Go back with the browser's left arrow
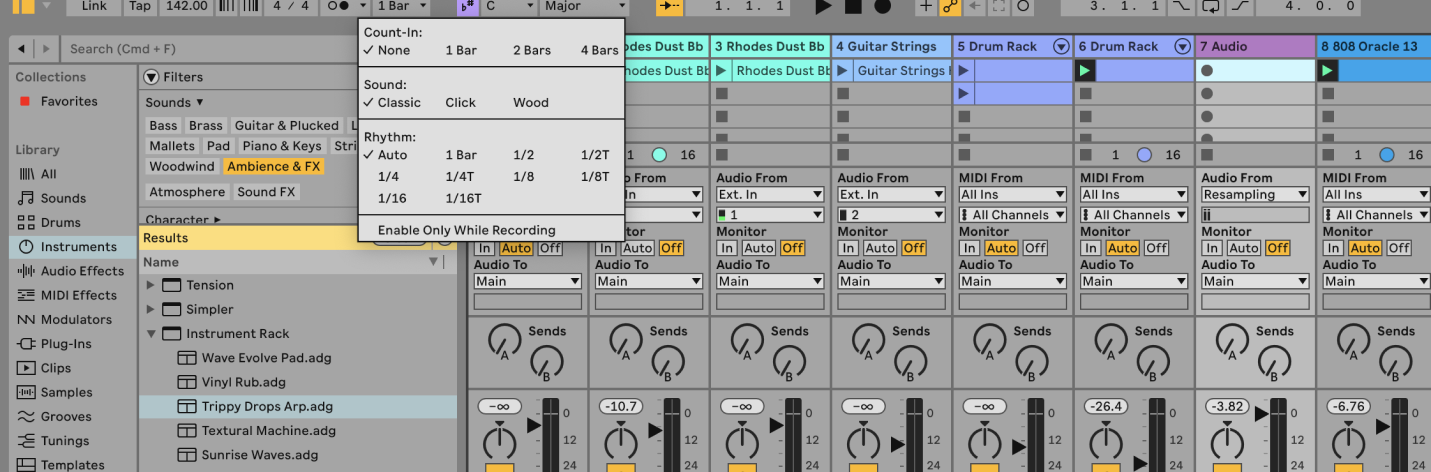The width and height of the screenshot is (1431, 472). pos(21,48)
